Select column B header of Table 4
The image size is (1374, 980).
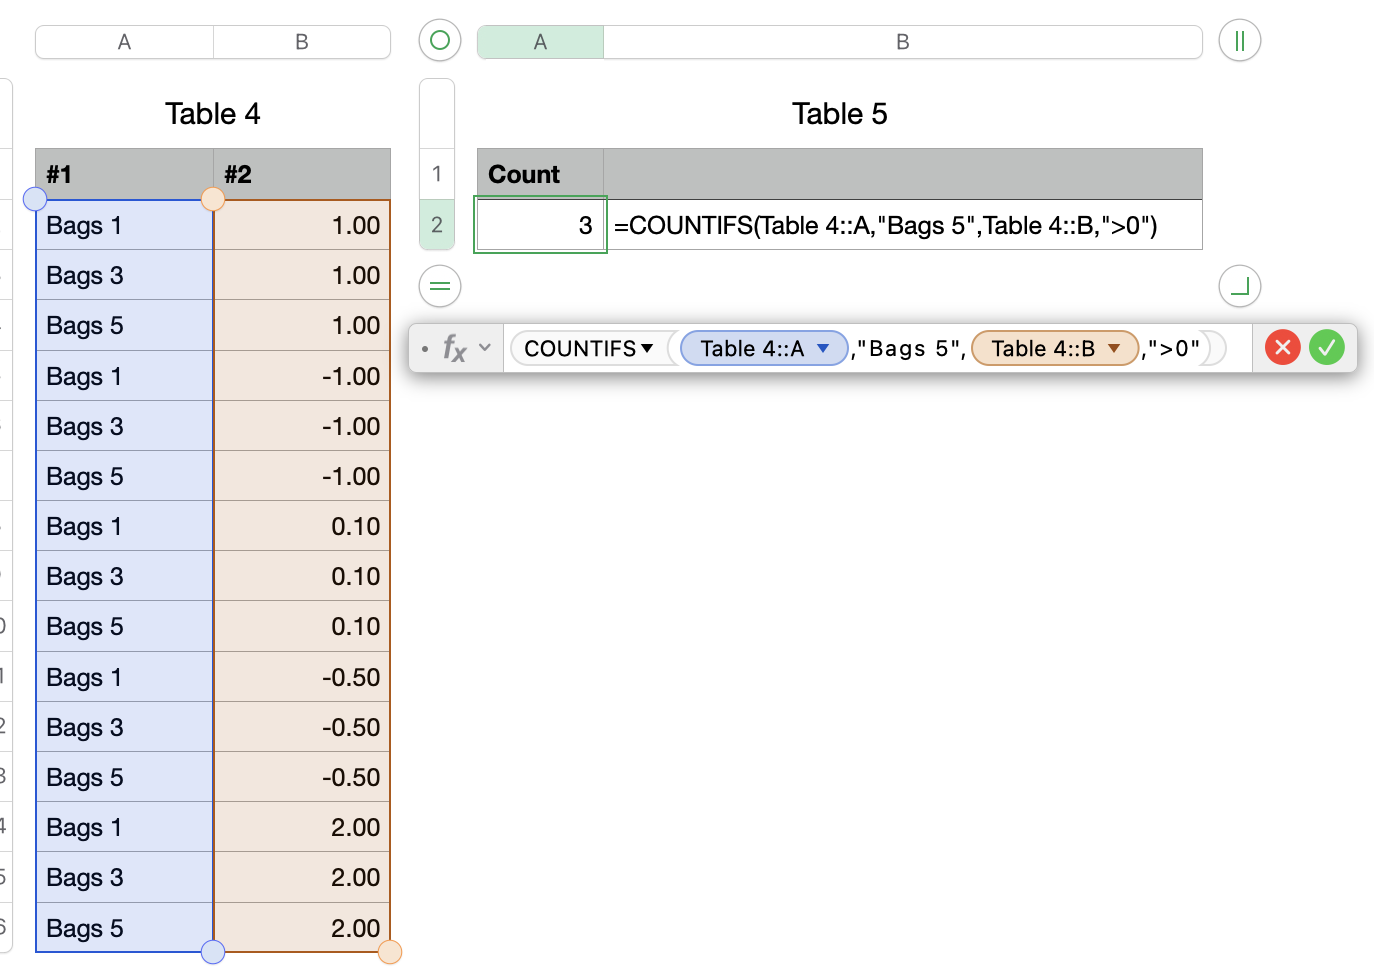(x=301, y=41)
